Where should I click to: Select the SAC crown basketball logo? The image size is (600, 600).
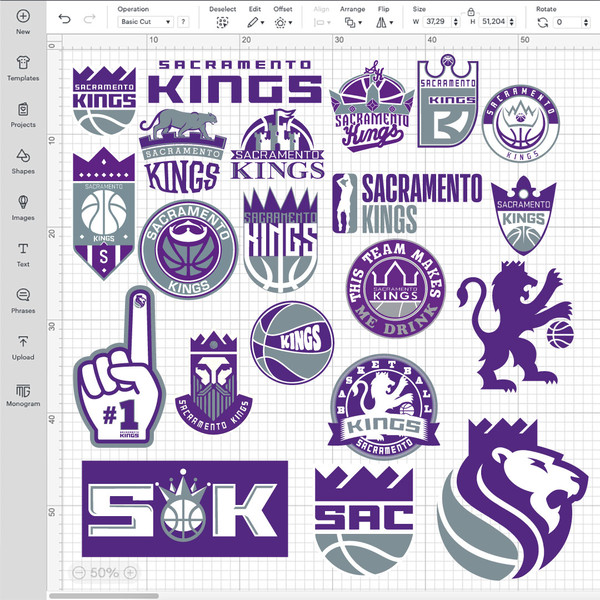pyautogui.click(x=364, y=520)
